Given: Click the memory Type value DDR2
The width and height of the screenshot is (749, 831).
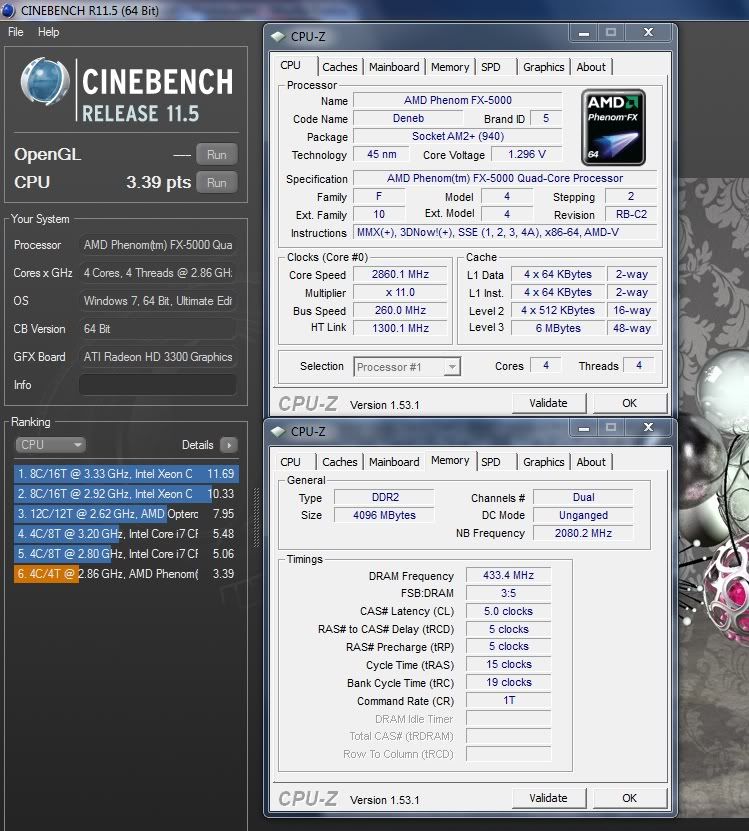Looking at the screenshot, I should pos(385,497).
